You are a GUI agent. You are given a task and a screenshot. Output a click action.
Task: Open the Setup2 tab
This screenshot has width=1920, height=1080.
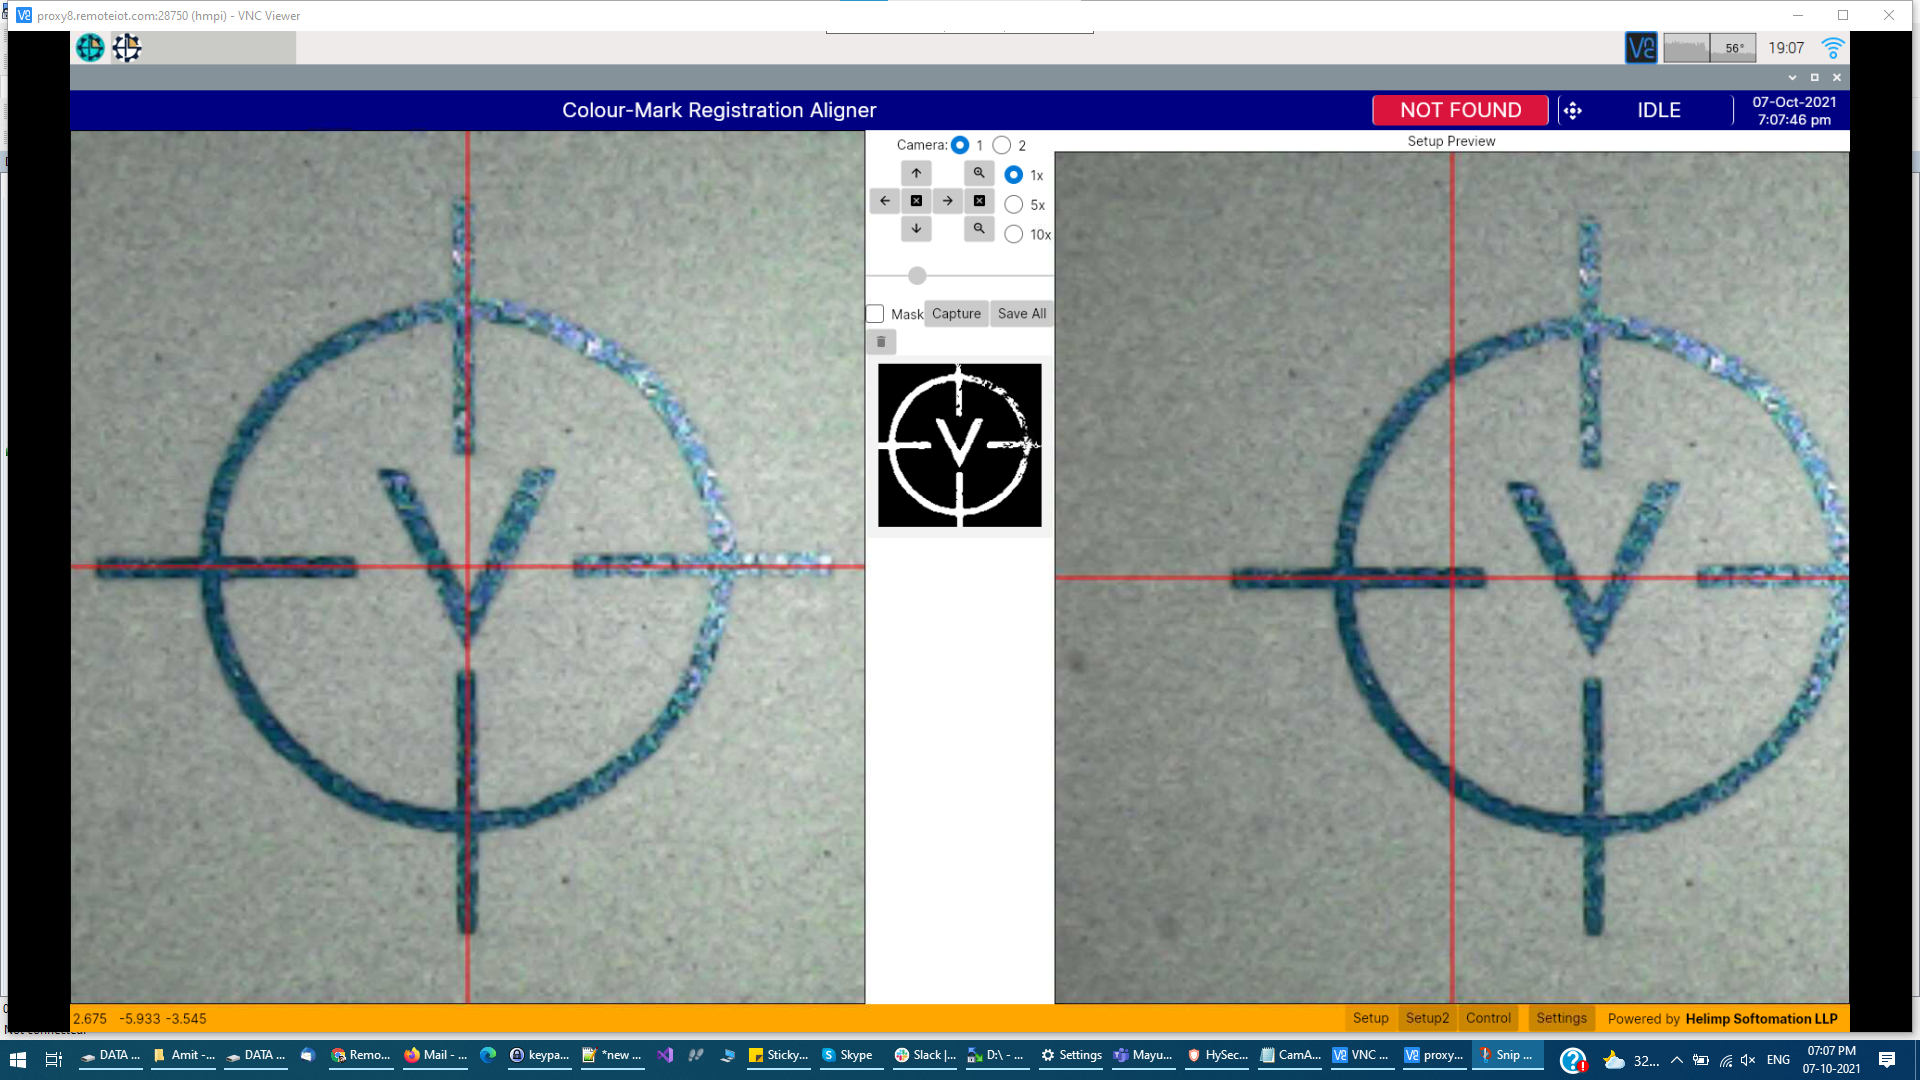(1427, 1018)
